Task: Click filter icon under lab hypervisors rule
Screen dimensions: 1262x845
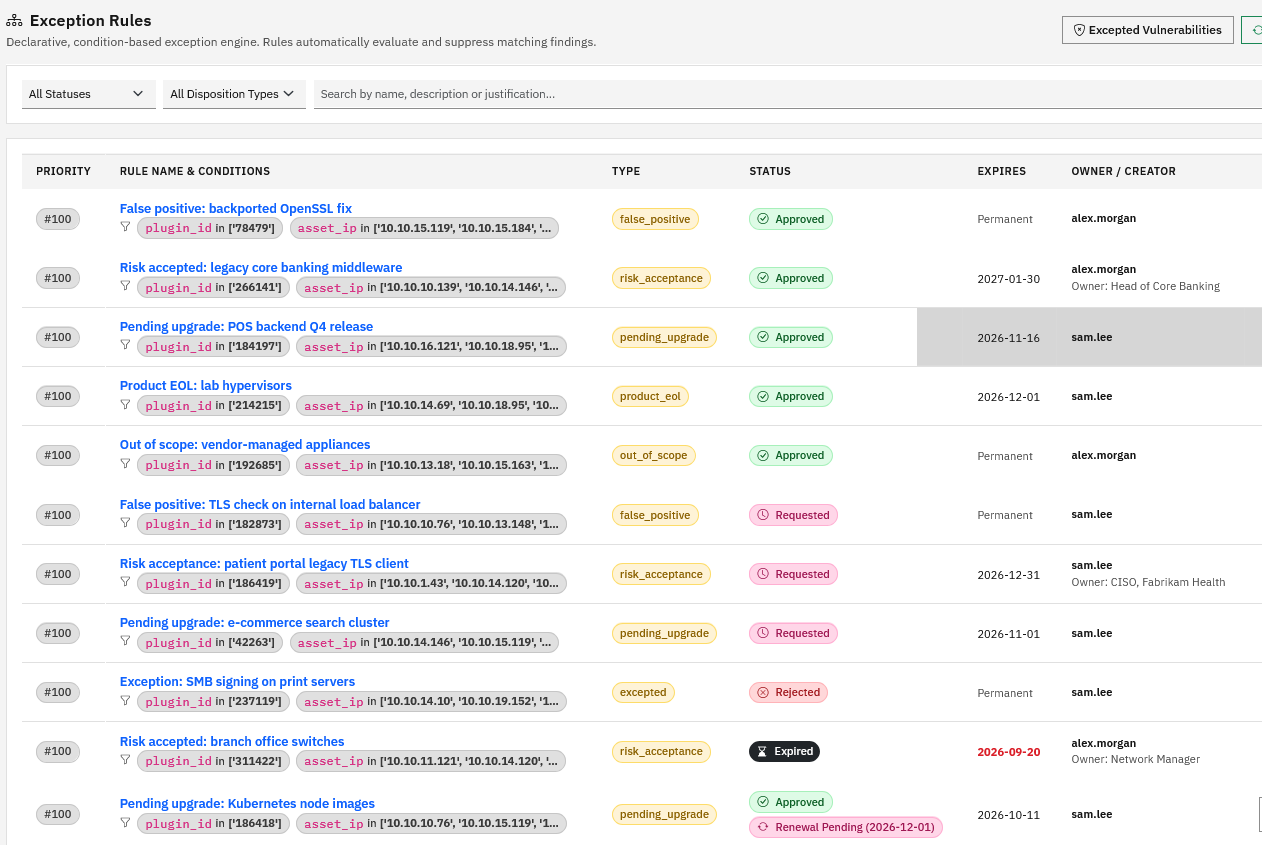Action: 125,404
